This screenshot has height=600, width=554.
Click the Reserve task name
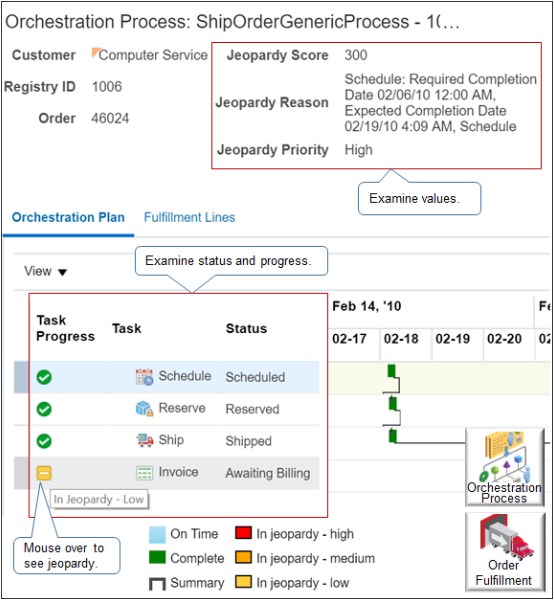click(x=182, y=408)
